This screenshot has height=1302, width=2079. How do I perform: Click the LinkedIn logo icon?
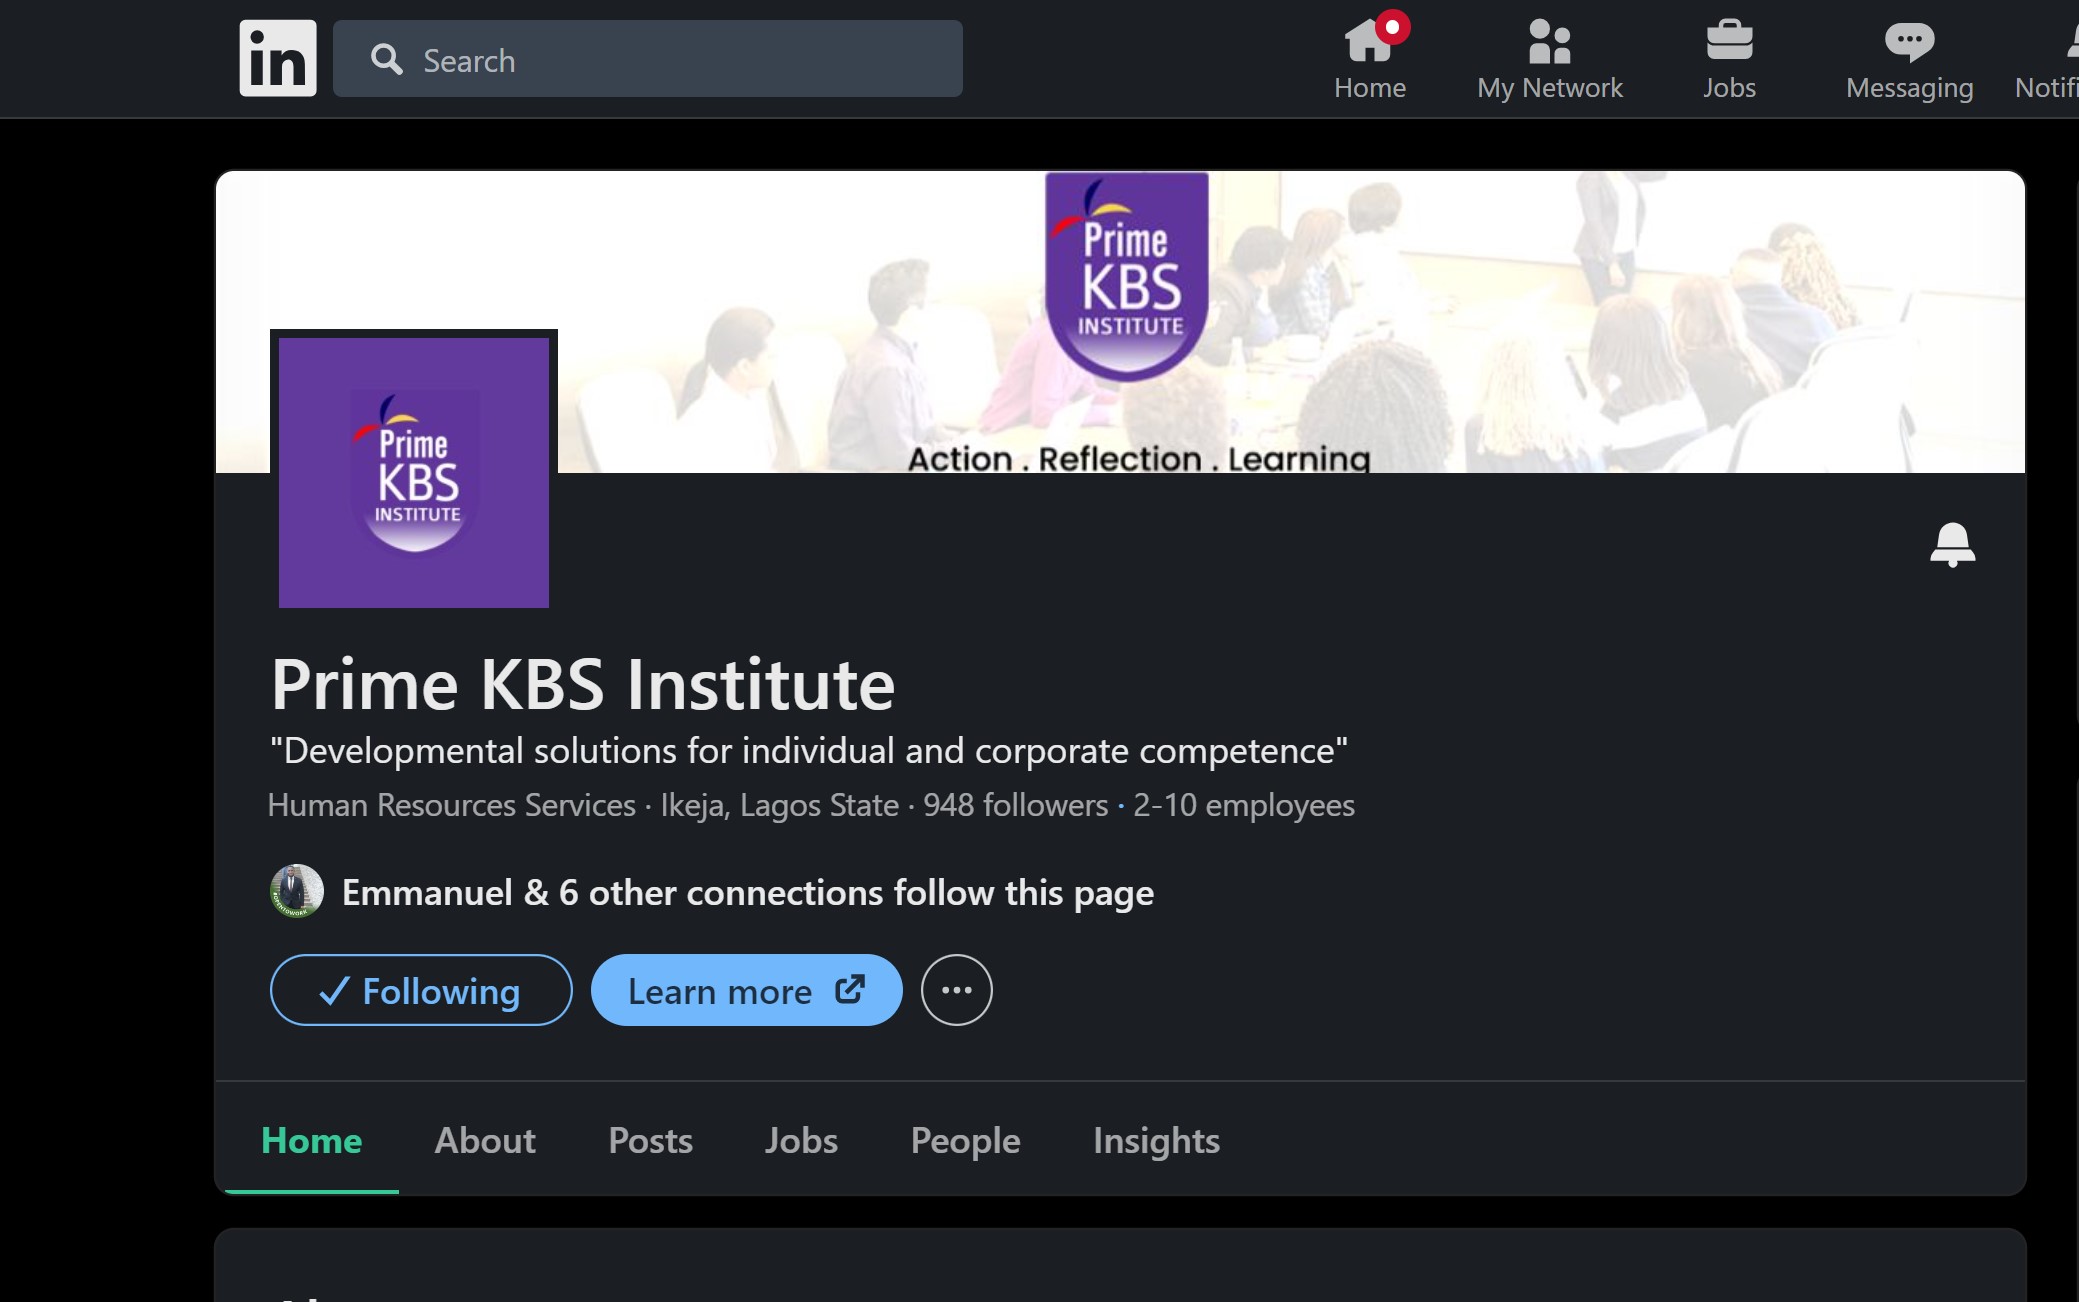[277, 58]
